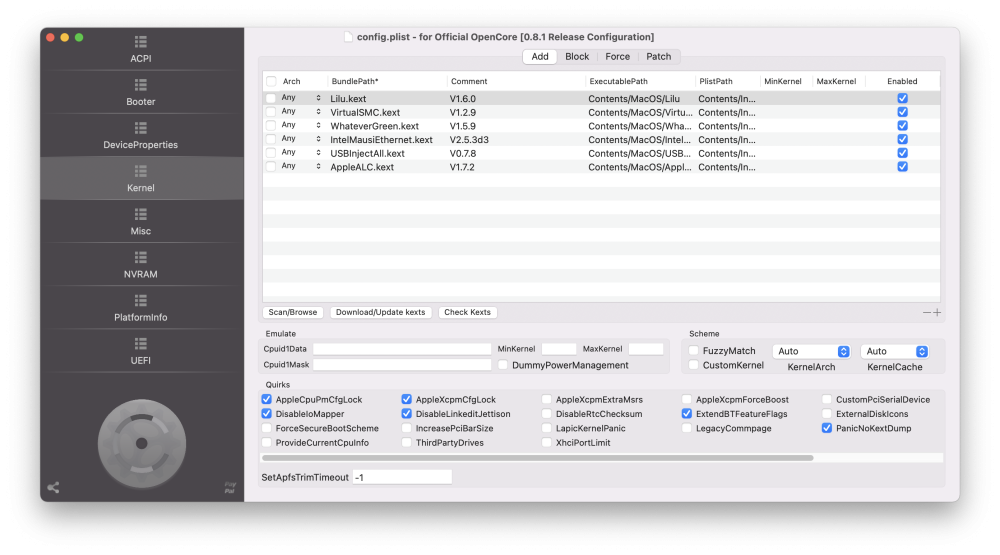The height and width of the screenshot is (555, 1000).
Task: Open the PlatformInfo section icon
Action: pyautogui.click(x=141, y=300)
